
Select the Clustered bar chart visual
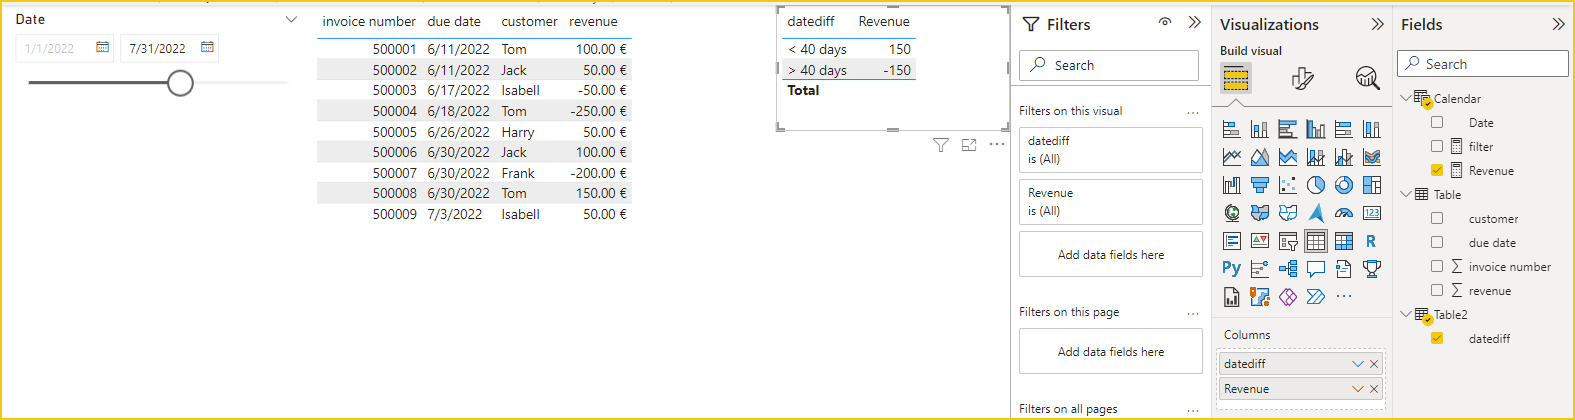point(1288,129)
